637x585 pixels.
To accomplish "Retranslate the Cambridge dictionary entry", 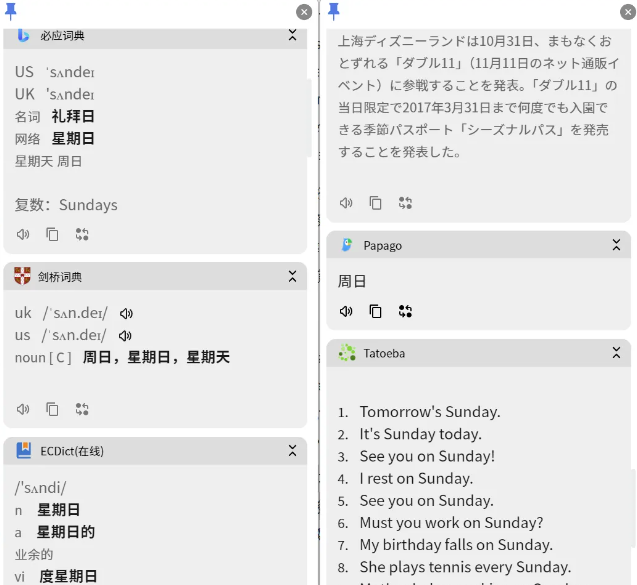I will click(x=82, y=409).
